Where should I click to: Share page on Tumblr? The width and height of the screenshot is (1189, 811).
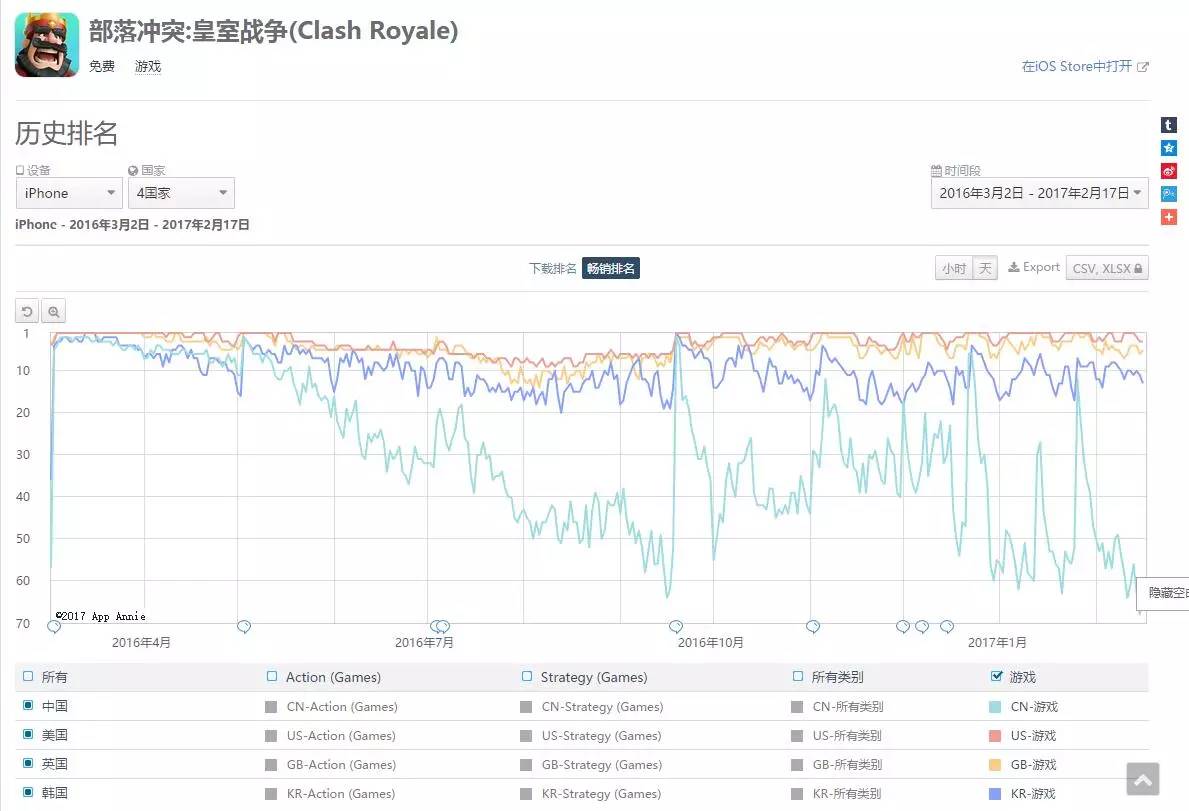(1169, 124)
